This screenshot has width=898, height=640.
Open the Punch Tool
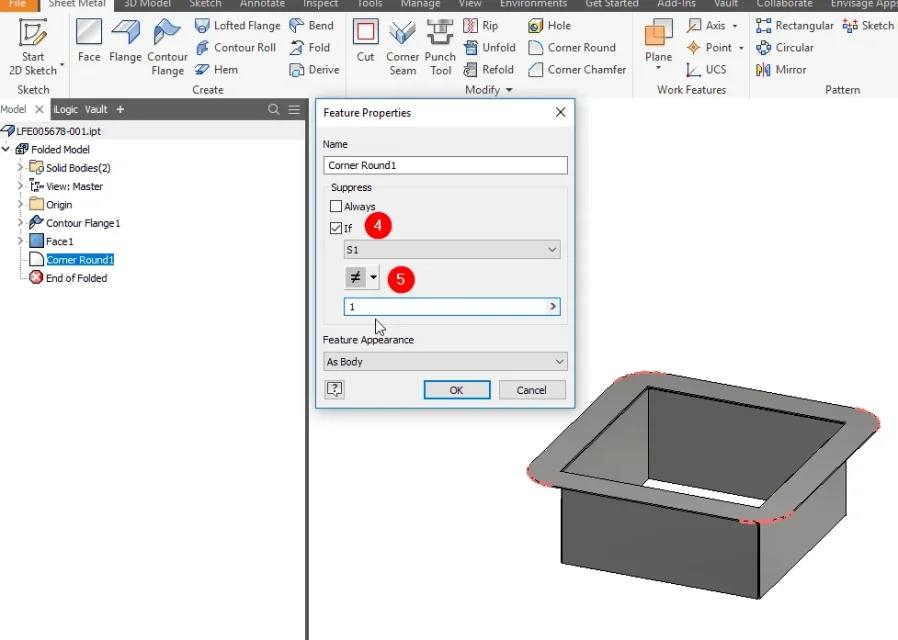click(x=440, y=47)
